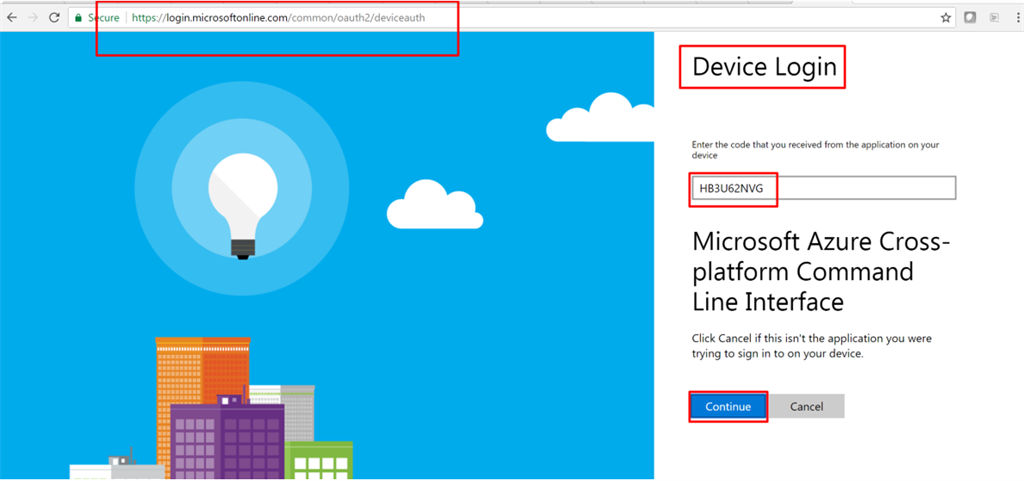Click the Device Login heading
The width and height of the screenshot is (1024, 481).
click(x=764, y=67)
